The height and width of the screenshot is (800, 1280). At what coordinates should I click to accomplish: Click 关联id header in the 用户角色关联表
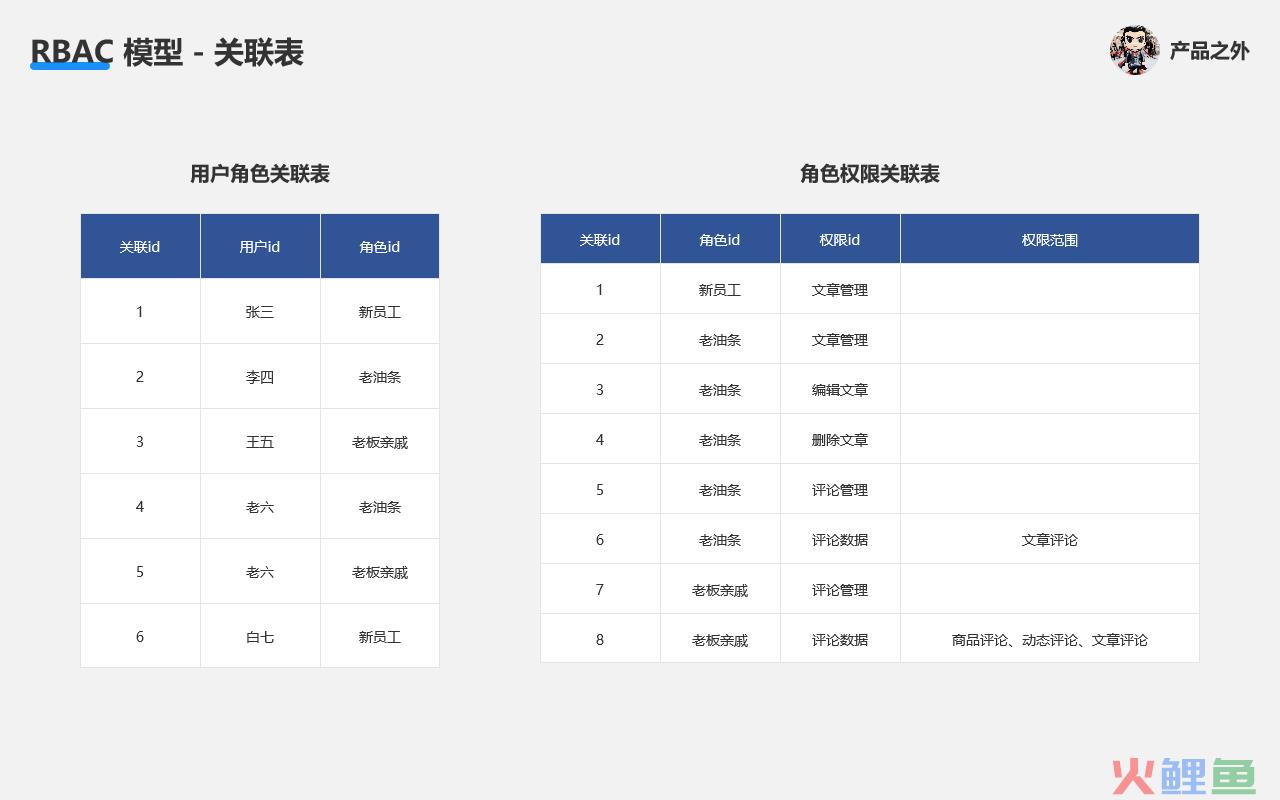[140, 246]
